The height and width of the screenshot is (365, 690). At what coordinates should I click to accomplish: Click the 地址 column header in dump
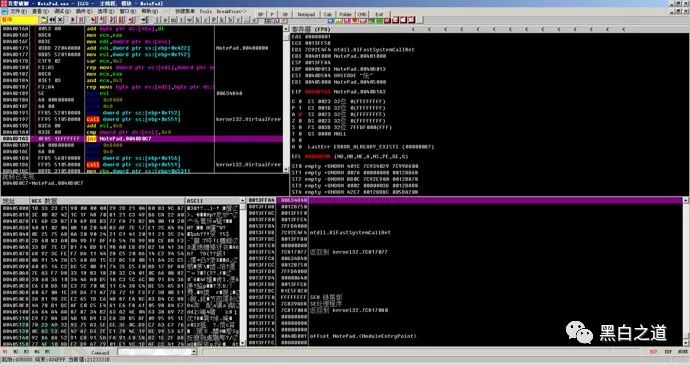pyautogui.click(x=15, y=200)
